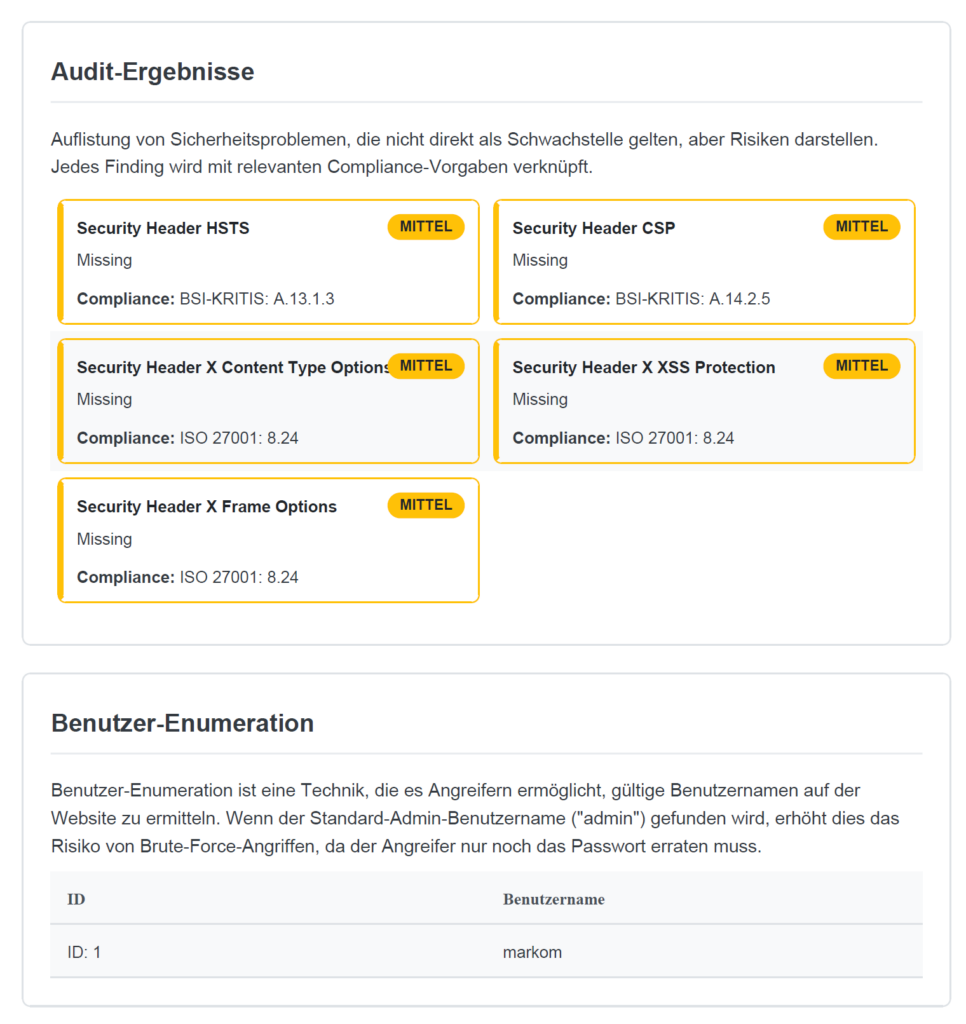The image size is (966, 1024).
Task: Click the Benutzername column header
Action: (x=553, y=899)
